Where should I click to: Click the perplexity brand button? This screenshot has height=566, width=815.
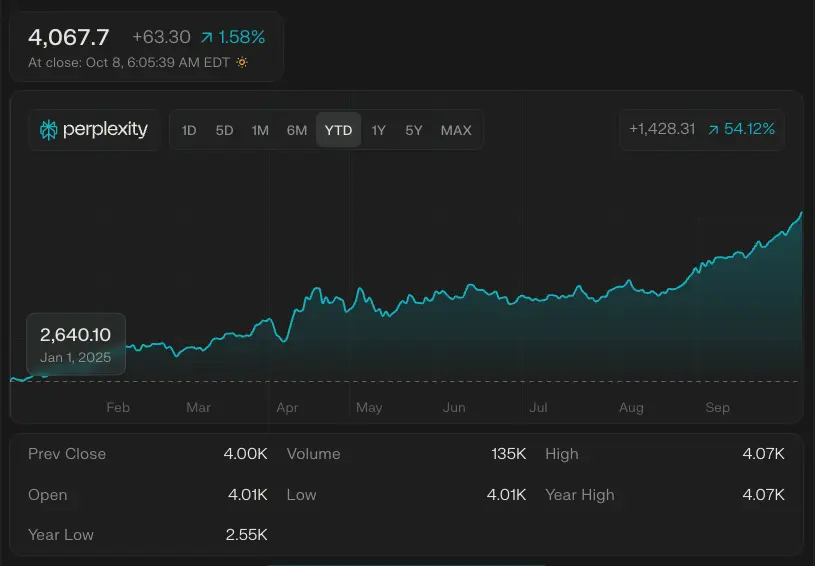(94, 130)
